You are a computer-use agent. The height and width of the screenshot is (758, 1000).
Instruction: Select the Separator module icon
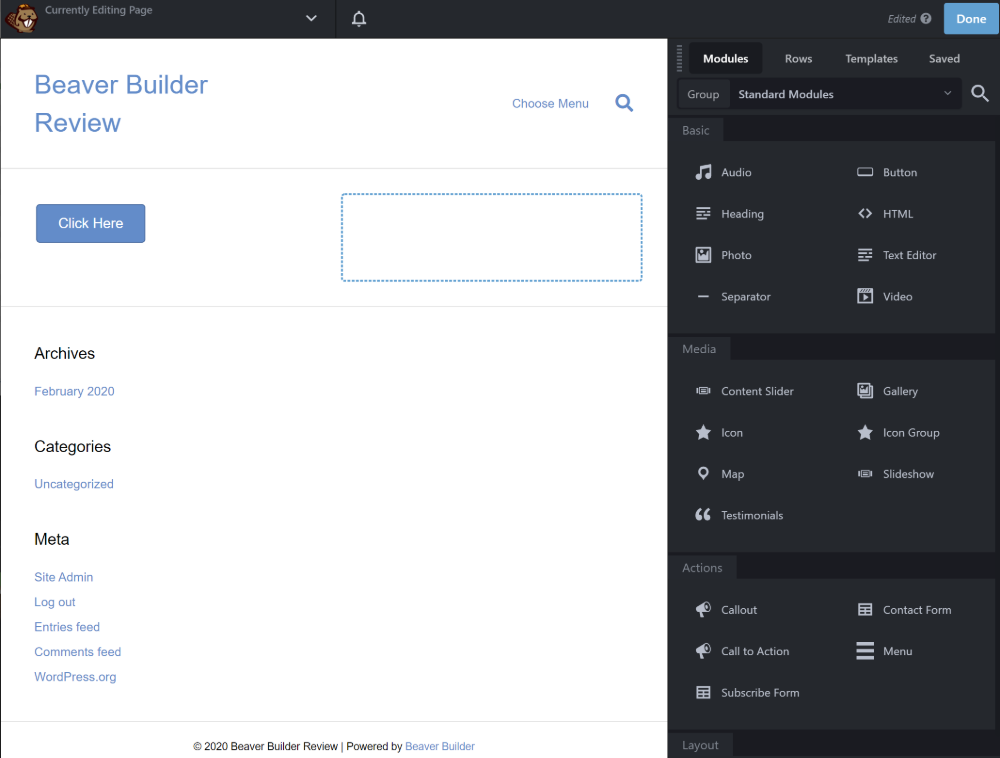coord(703,296)
